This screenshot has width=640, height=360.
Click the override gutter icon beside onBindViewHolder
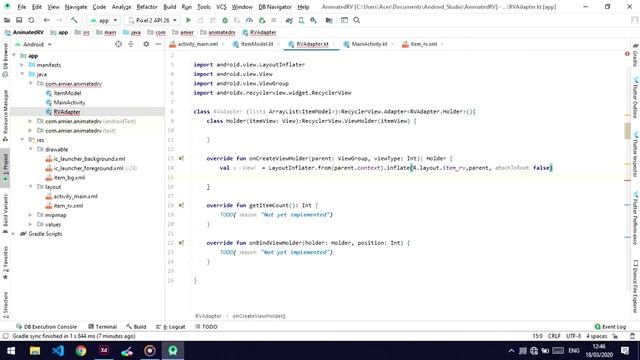(x=181, y=243)
